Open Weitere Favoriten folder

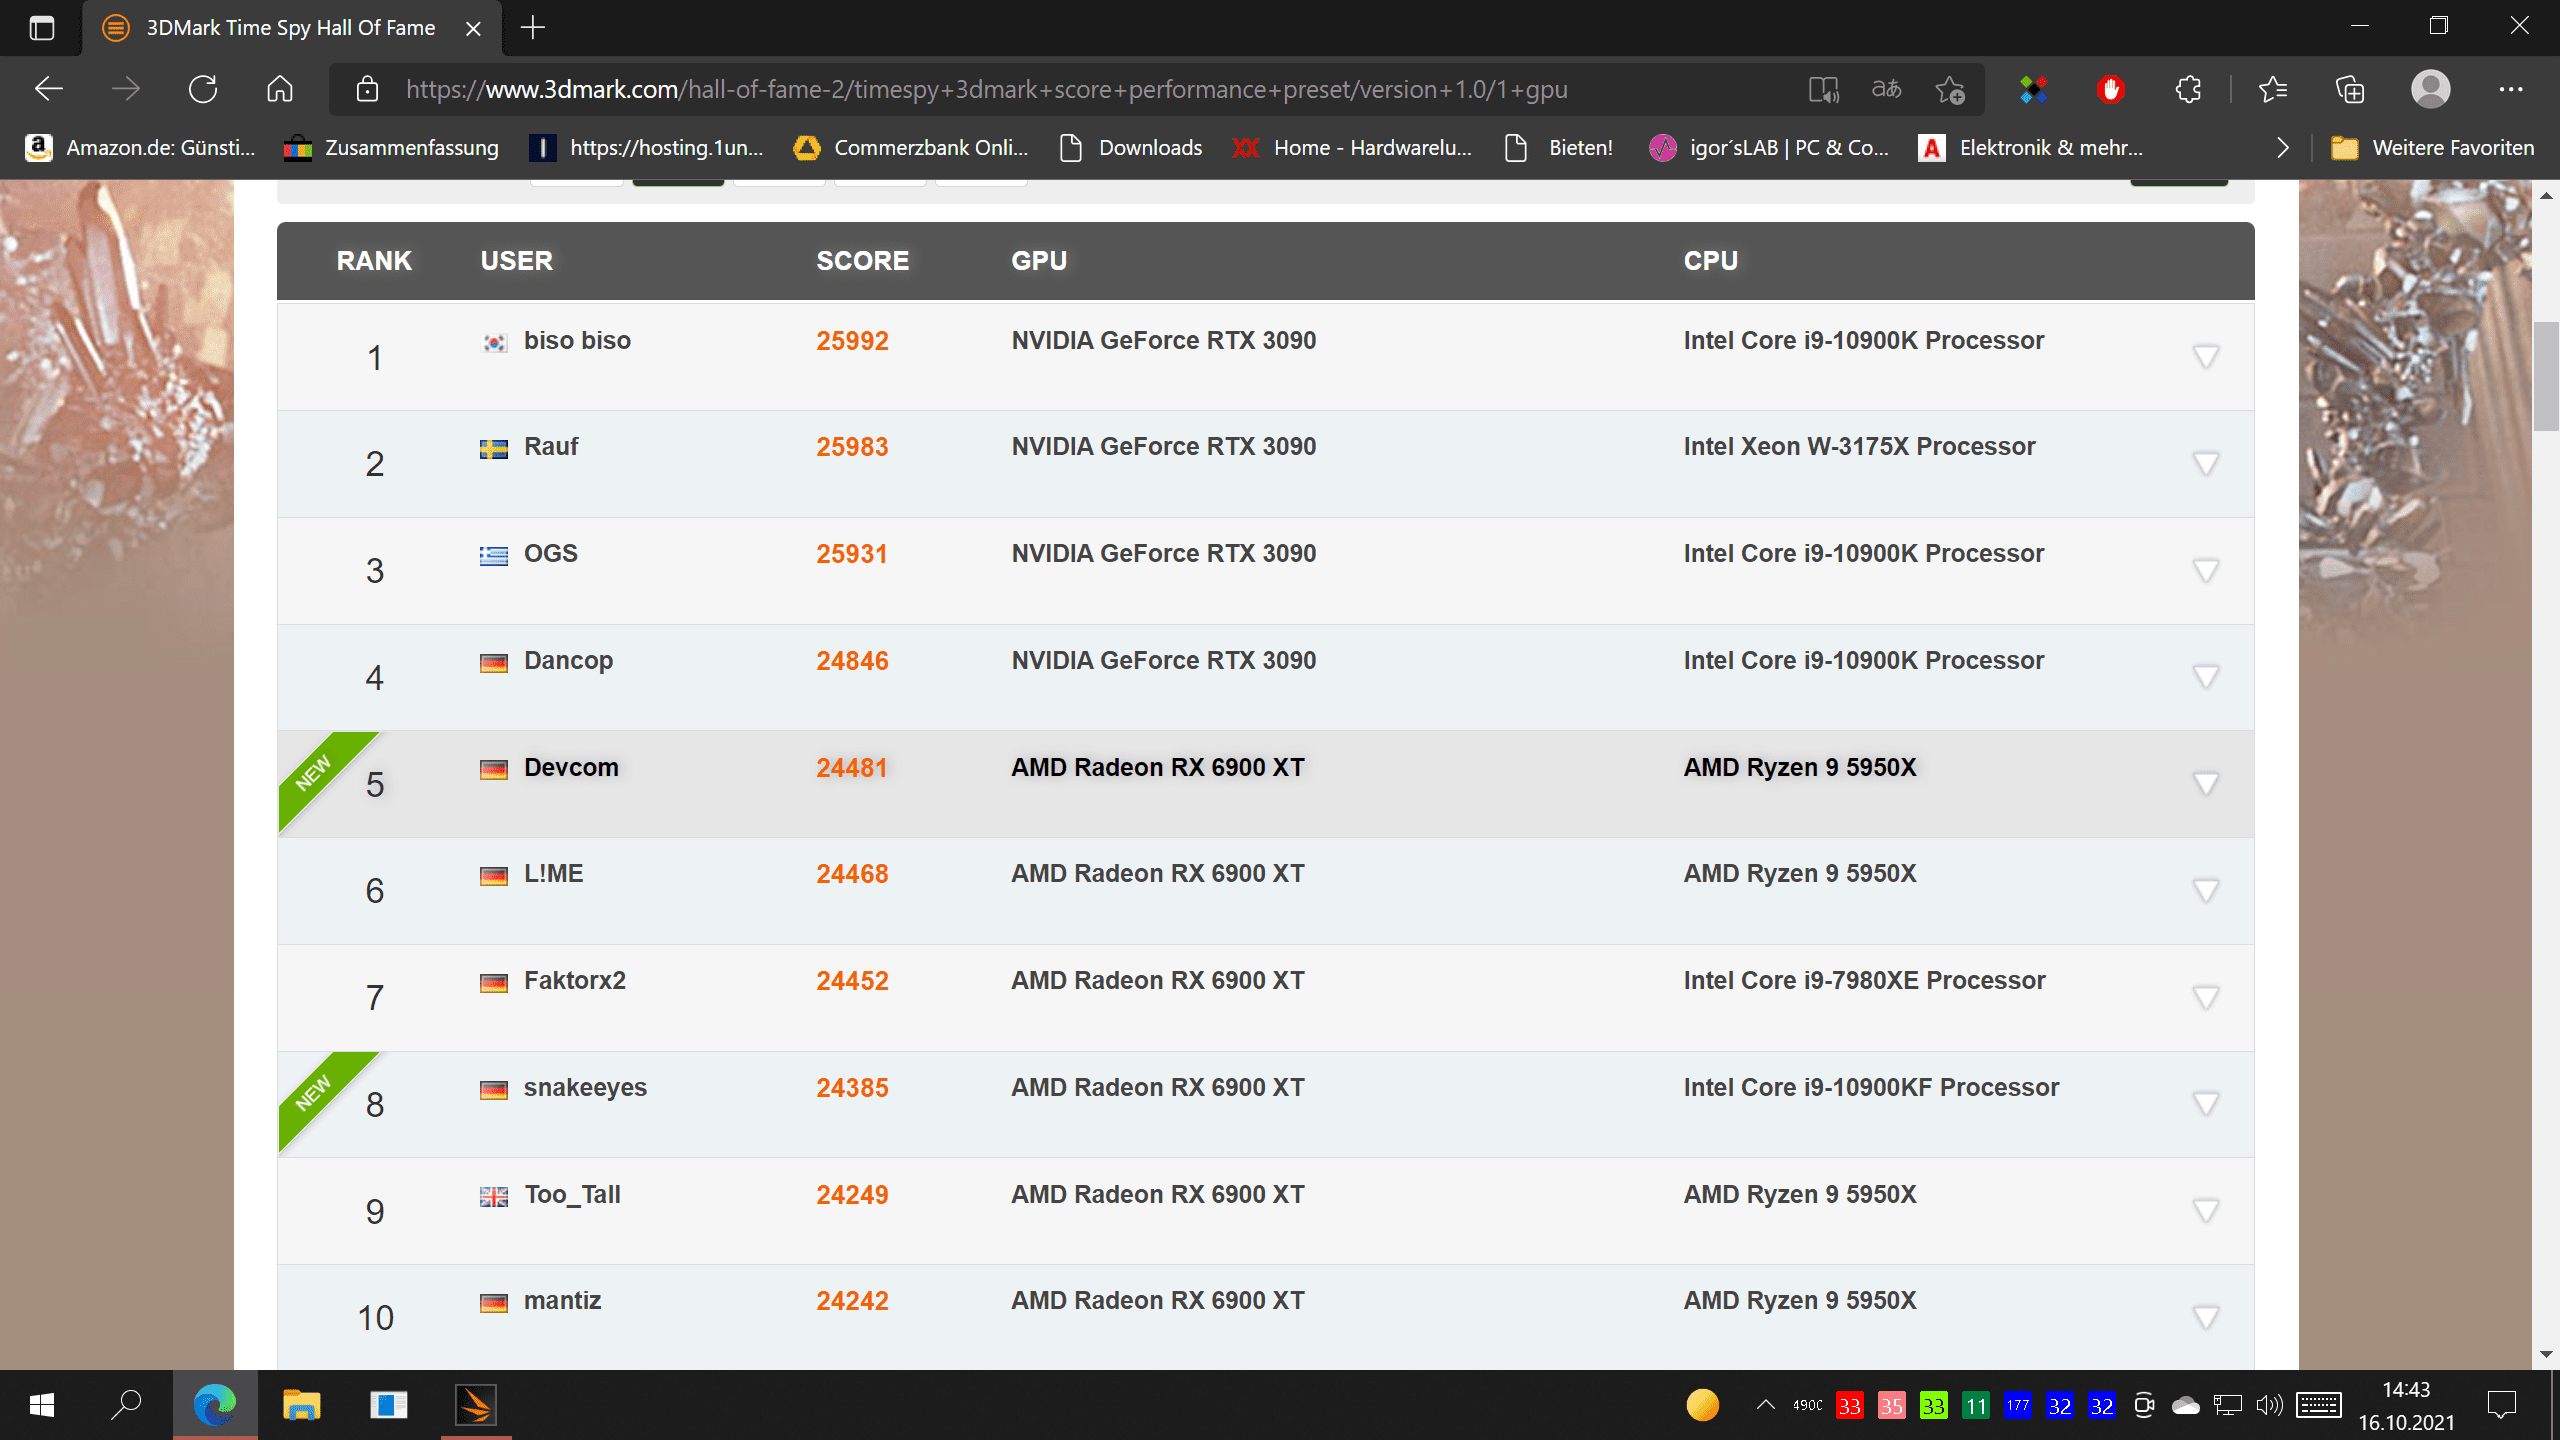click(x=2432, y=148)
